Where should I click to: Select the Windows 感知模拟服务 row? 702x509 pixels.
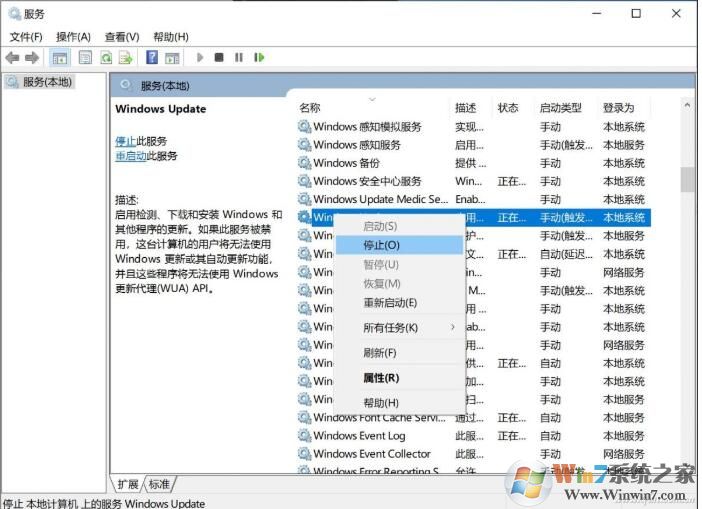[x=472, y=127]
